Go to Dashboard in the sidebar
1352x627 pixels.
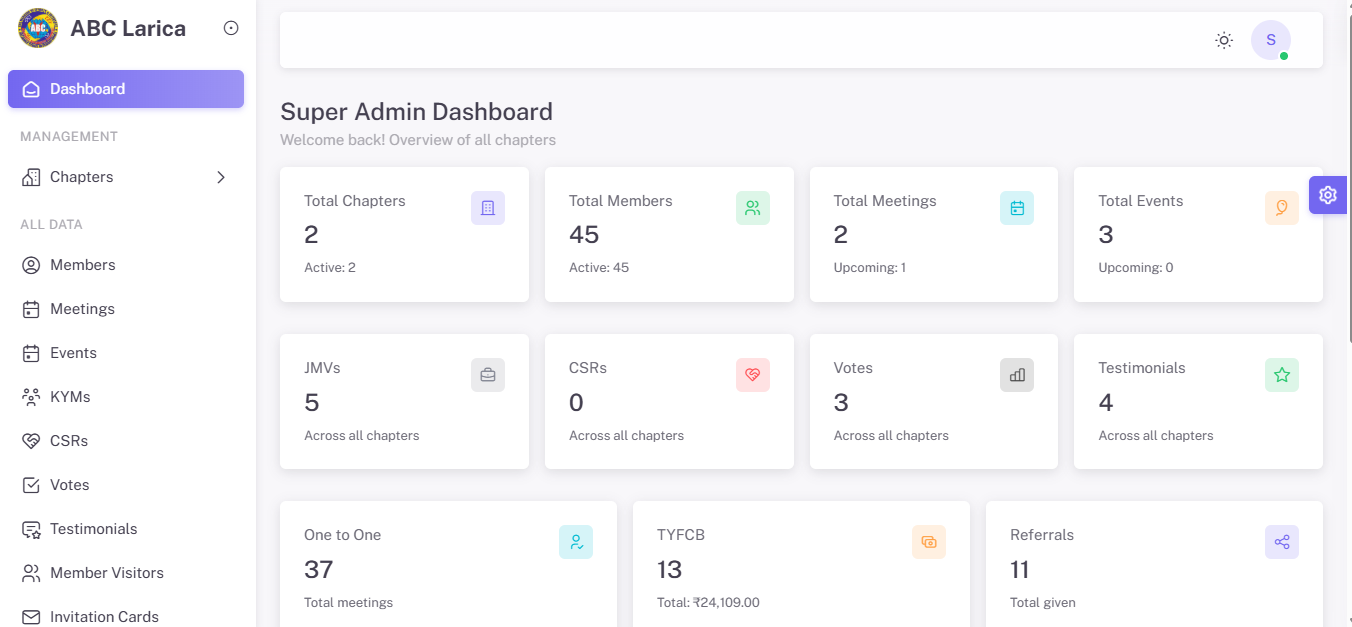pos(126,89)
